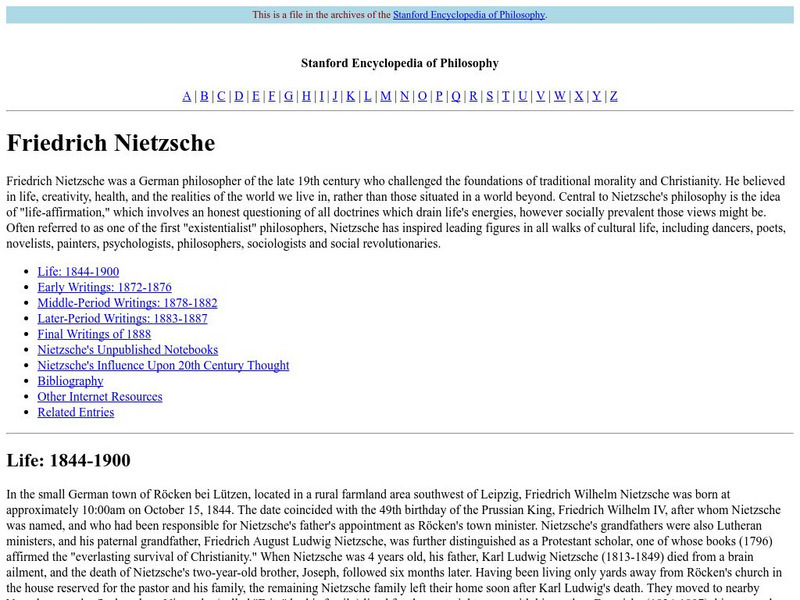800x600 pixels.
Task: Jump to letter Q index
Action: point(456,96)
